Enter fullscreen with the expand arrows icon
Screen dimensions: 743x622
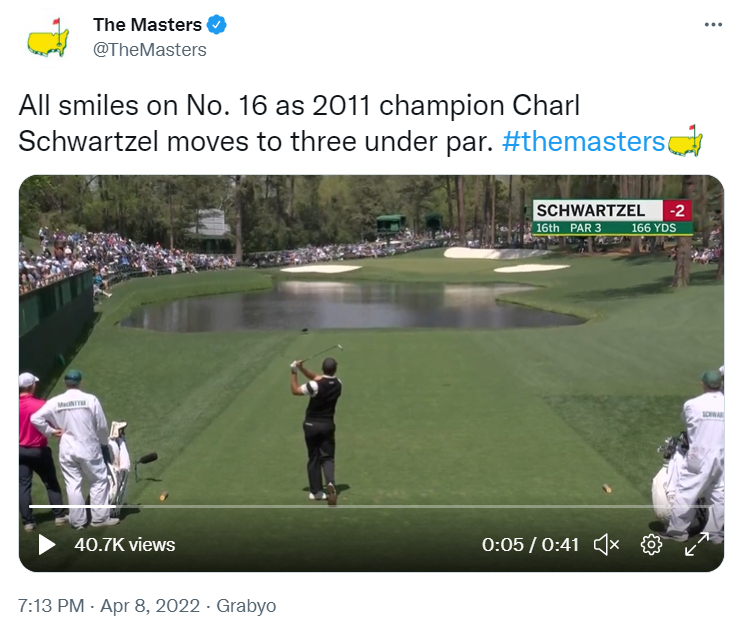coord(696,545)
